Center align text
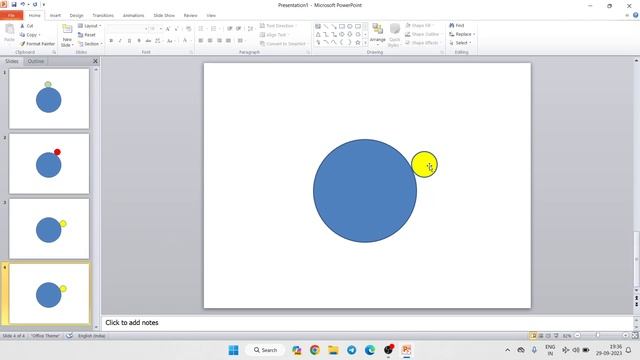This screenshot has width=640, height=360. 210,41
